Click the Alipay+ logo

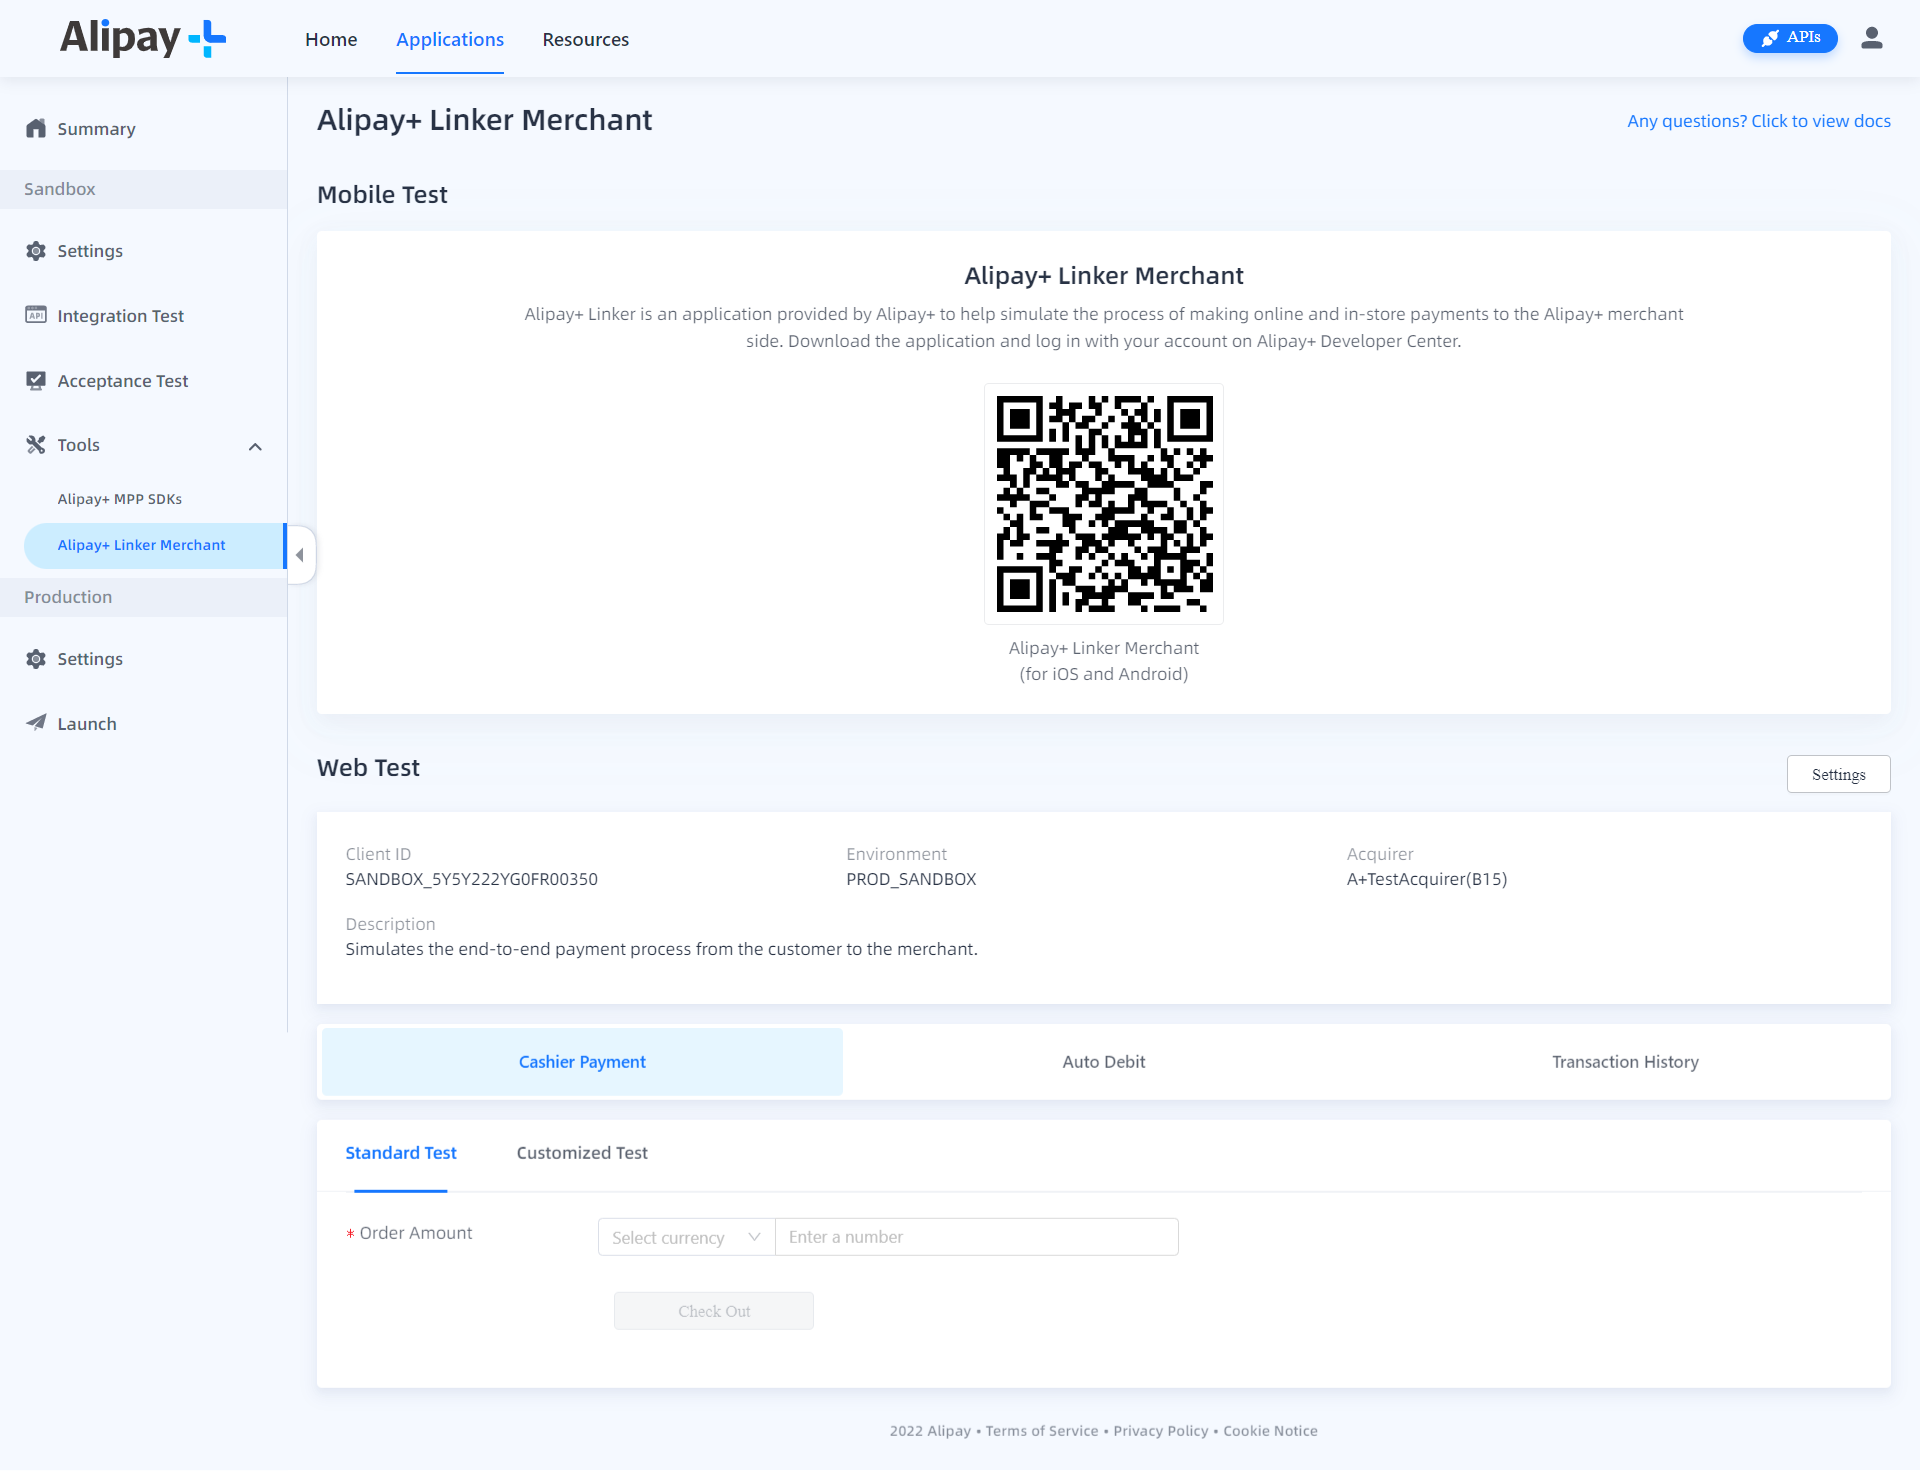coord(140,39)
